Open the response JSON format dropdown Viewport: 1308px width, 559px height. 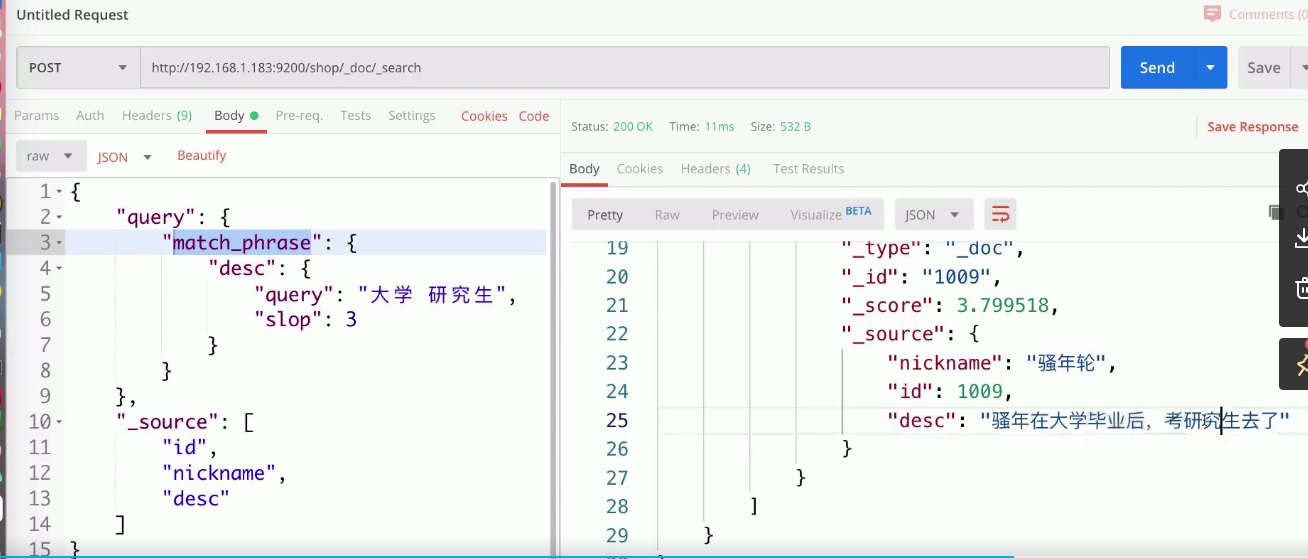click(933, 214)
